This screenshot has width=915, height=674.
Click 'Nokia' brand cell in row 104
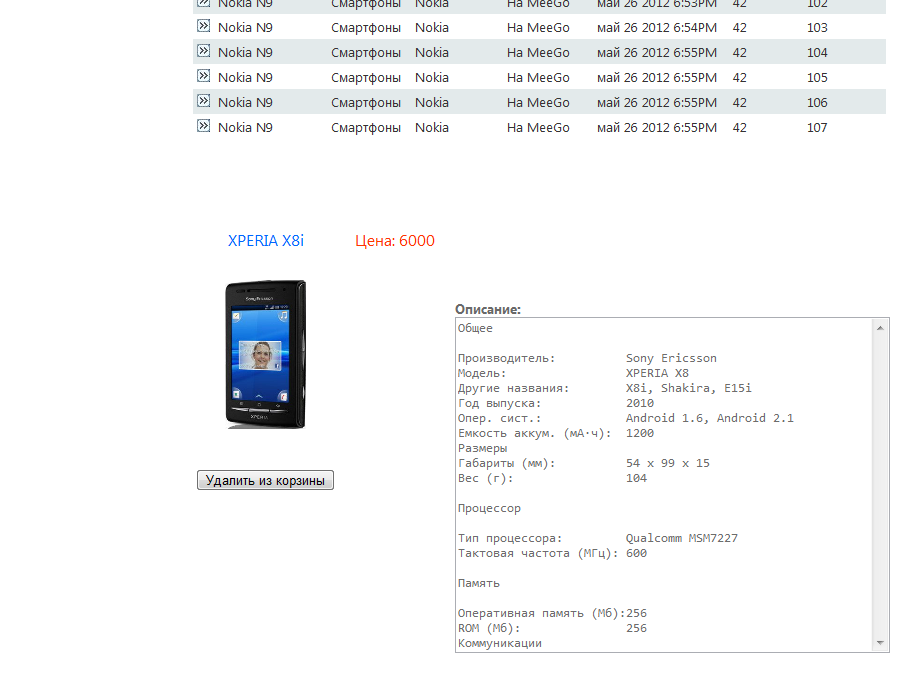tap(432, 53)
